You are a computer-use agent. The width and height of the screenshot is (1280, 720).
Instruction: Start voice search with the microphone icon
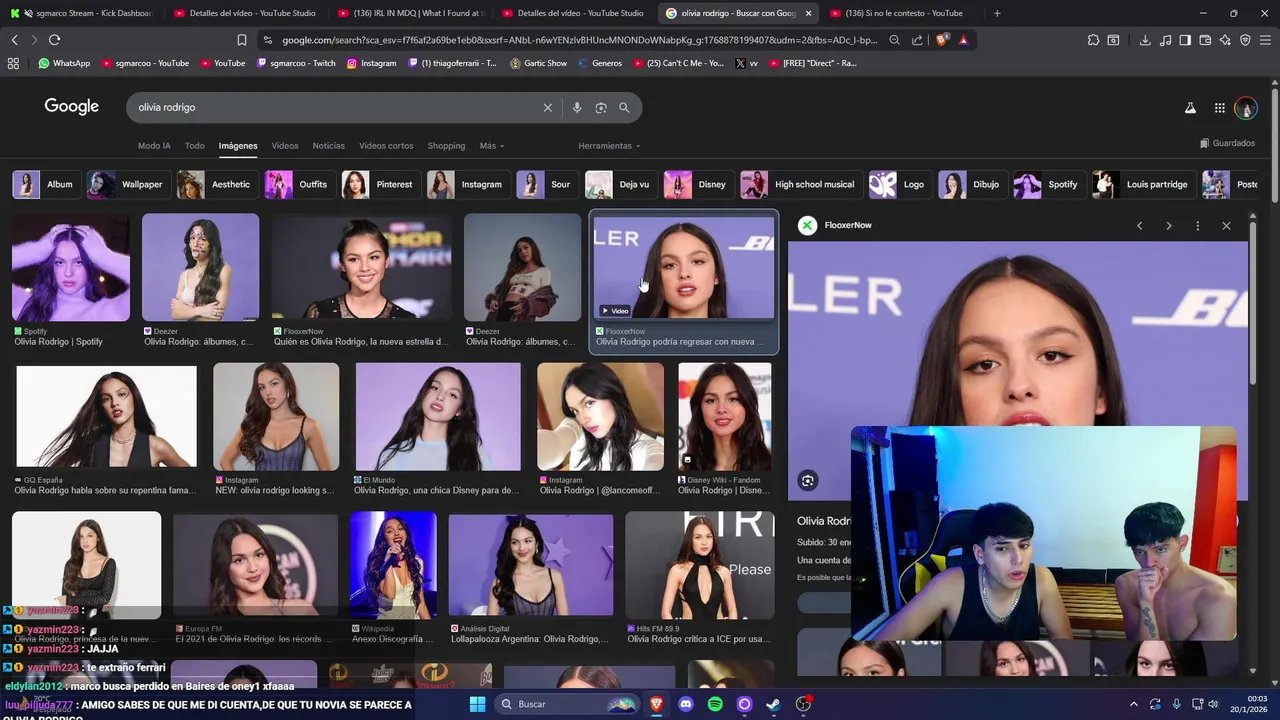577,108
